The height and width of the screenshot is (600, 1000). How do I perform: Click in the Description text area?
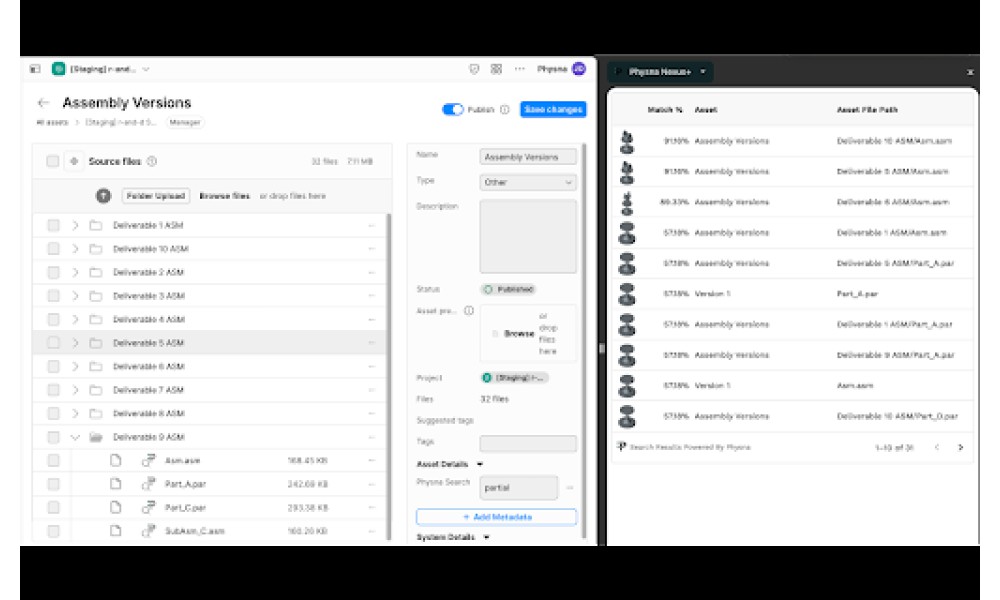pos(528,236)
